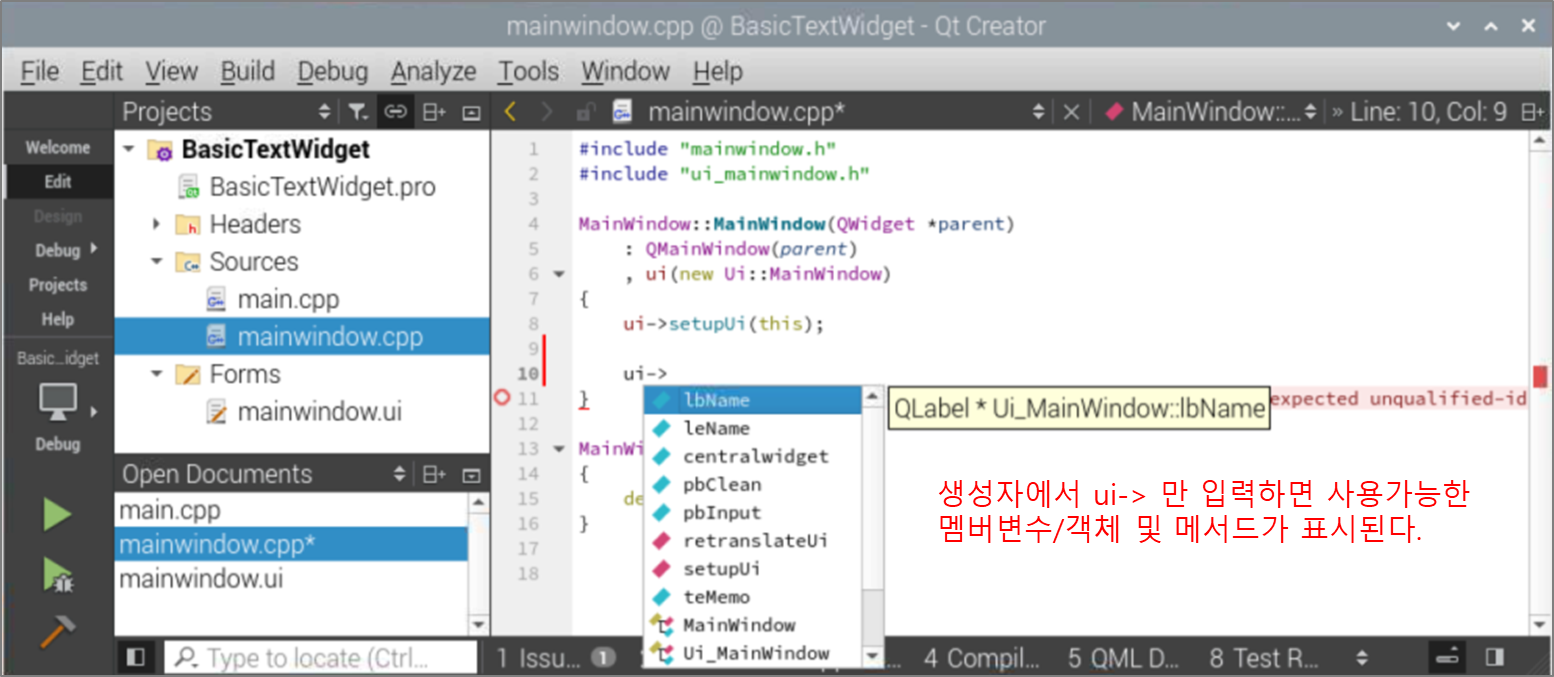The width and height of the screenshot is (1554, 677).
Task: Toggle synchronize with editor link icon
Action: pos(396,112)
